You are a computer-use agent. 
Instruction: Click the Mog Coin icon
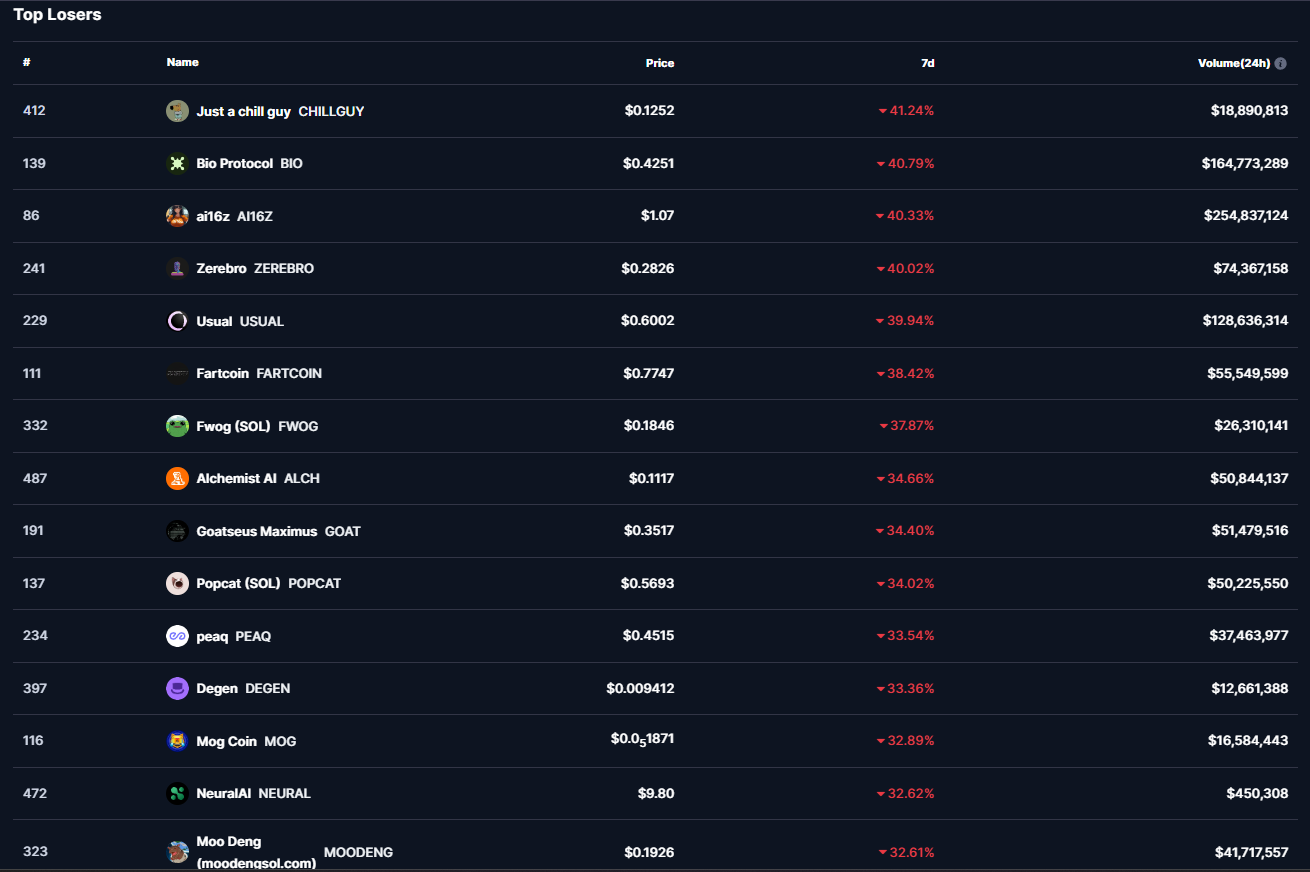177,741
